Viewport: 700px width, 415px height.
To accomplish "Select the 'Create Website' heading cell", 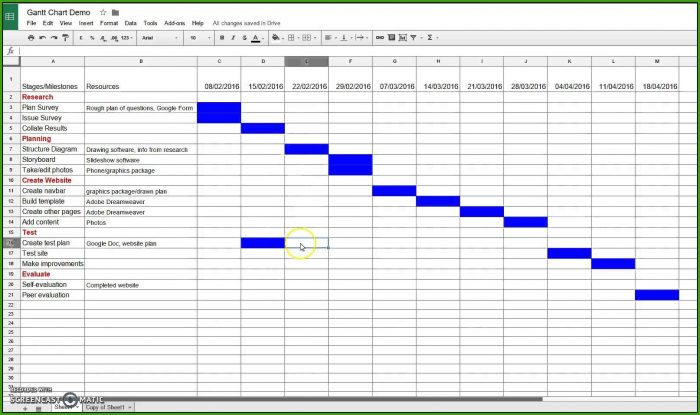I will [52, 180].
